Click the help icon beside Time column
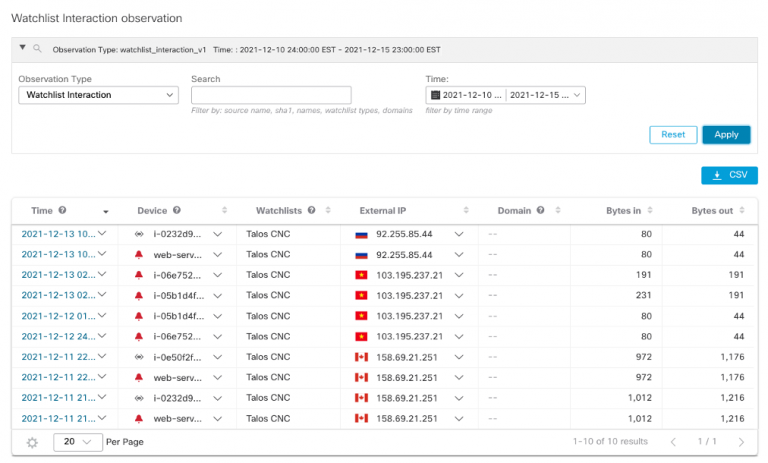 pos(63,211)
